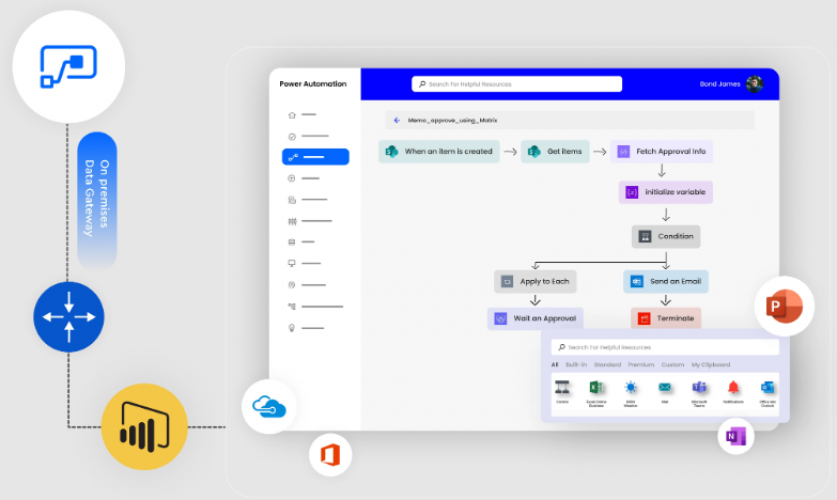Click the Power Automation title

coord(313,84)
